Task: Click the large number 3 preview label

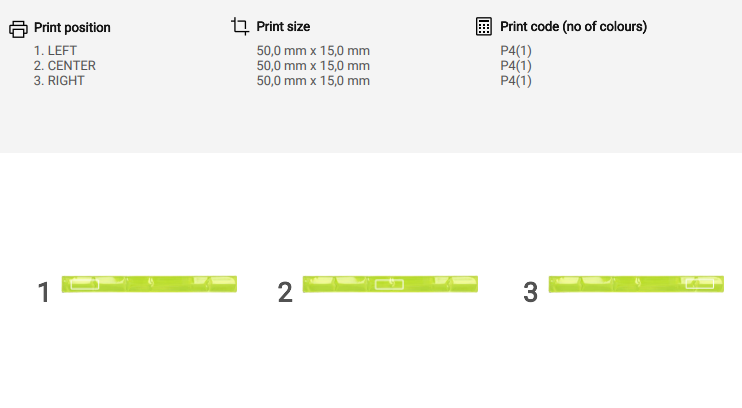Action: coord(530,293)
